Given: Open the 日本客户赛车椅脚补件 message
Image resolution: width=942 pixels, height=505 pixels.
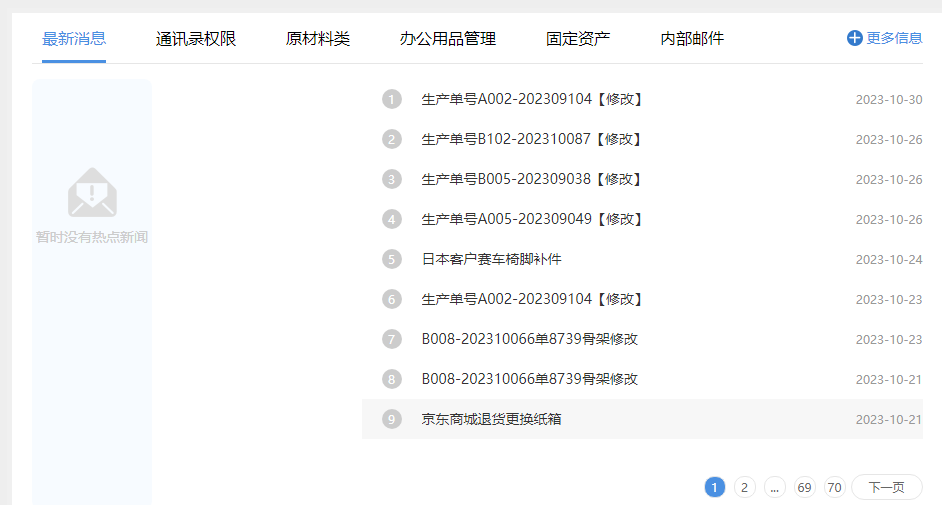Looking at the screenshot, I should 492,259.
